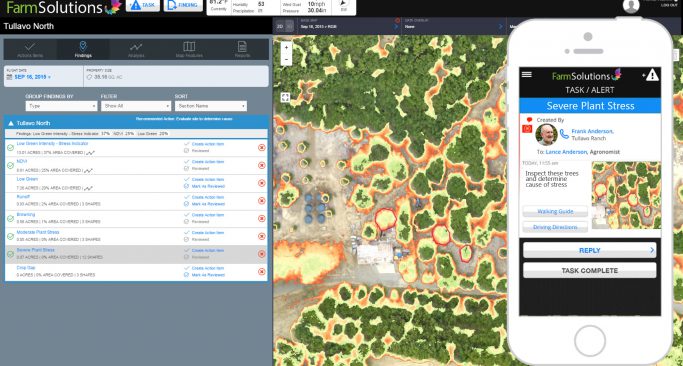This screenshot has width=683, height=366.
Task: Switch to the Reports tab
Action: 242,50
